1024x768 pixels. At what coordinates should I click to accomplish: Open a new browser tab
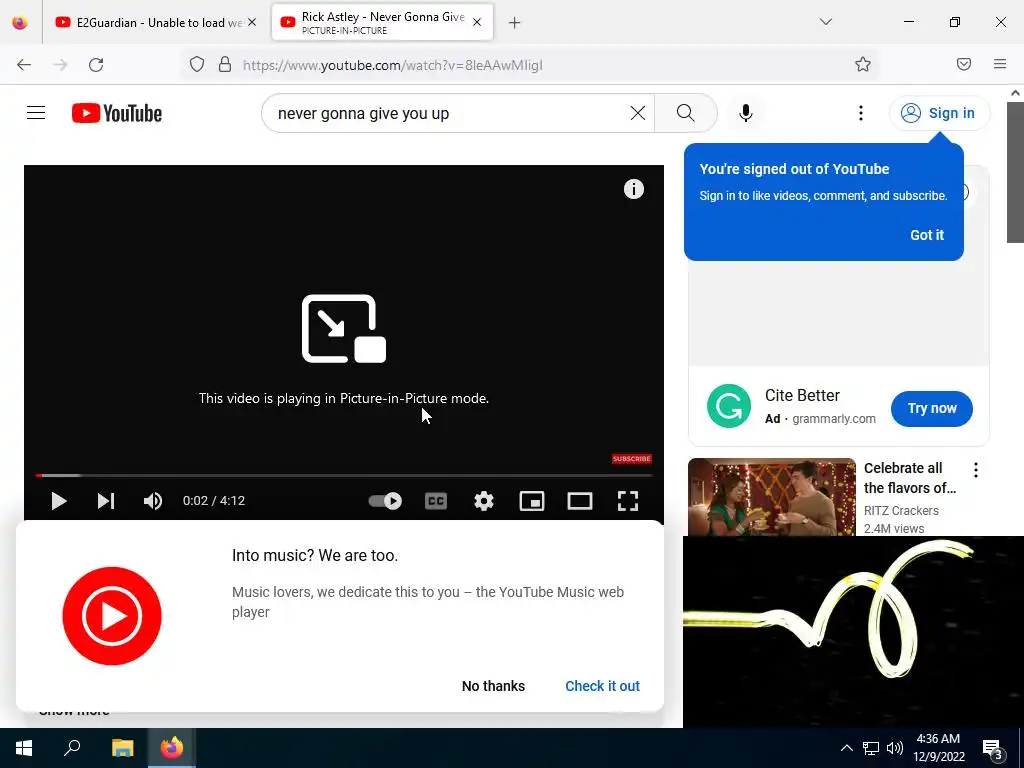[x=515, y=23]
